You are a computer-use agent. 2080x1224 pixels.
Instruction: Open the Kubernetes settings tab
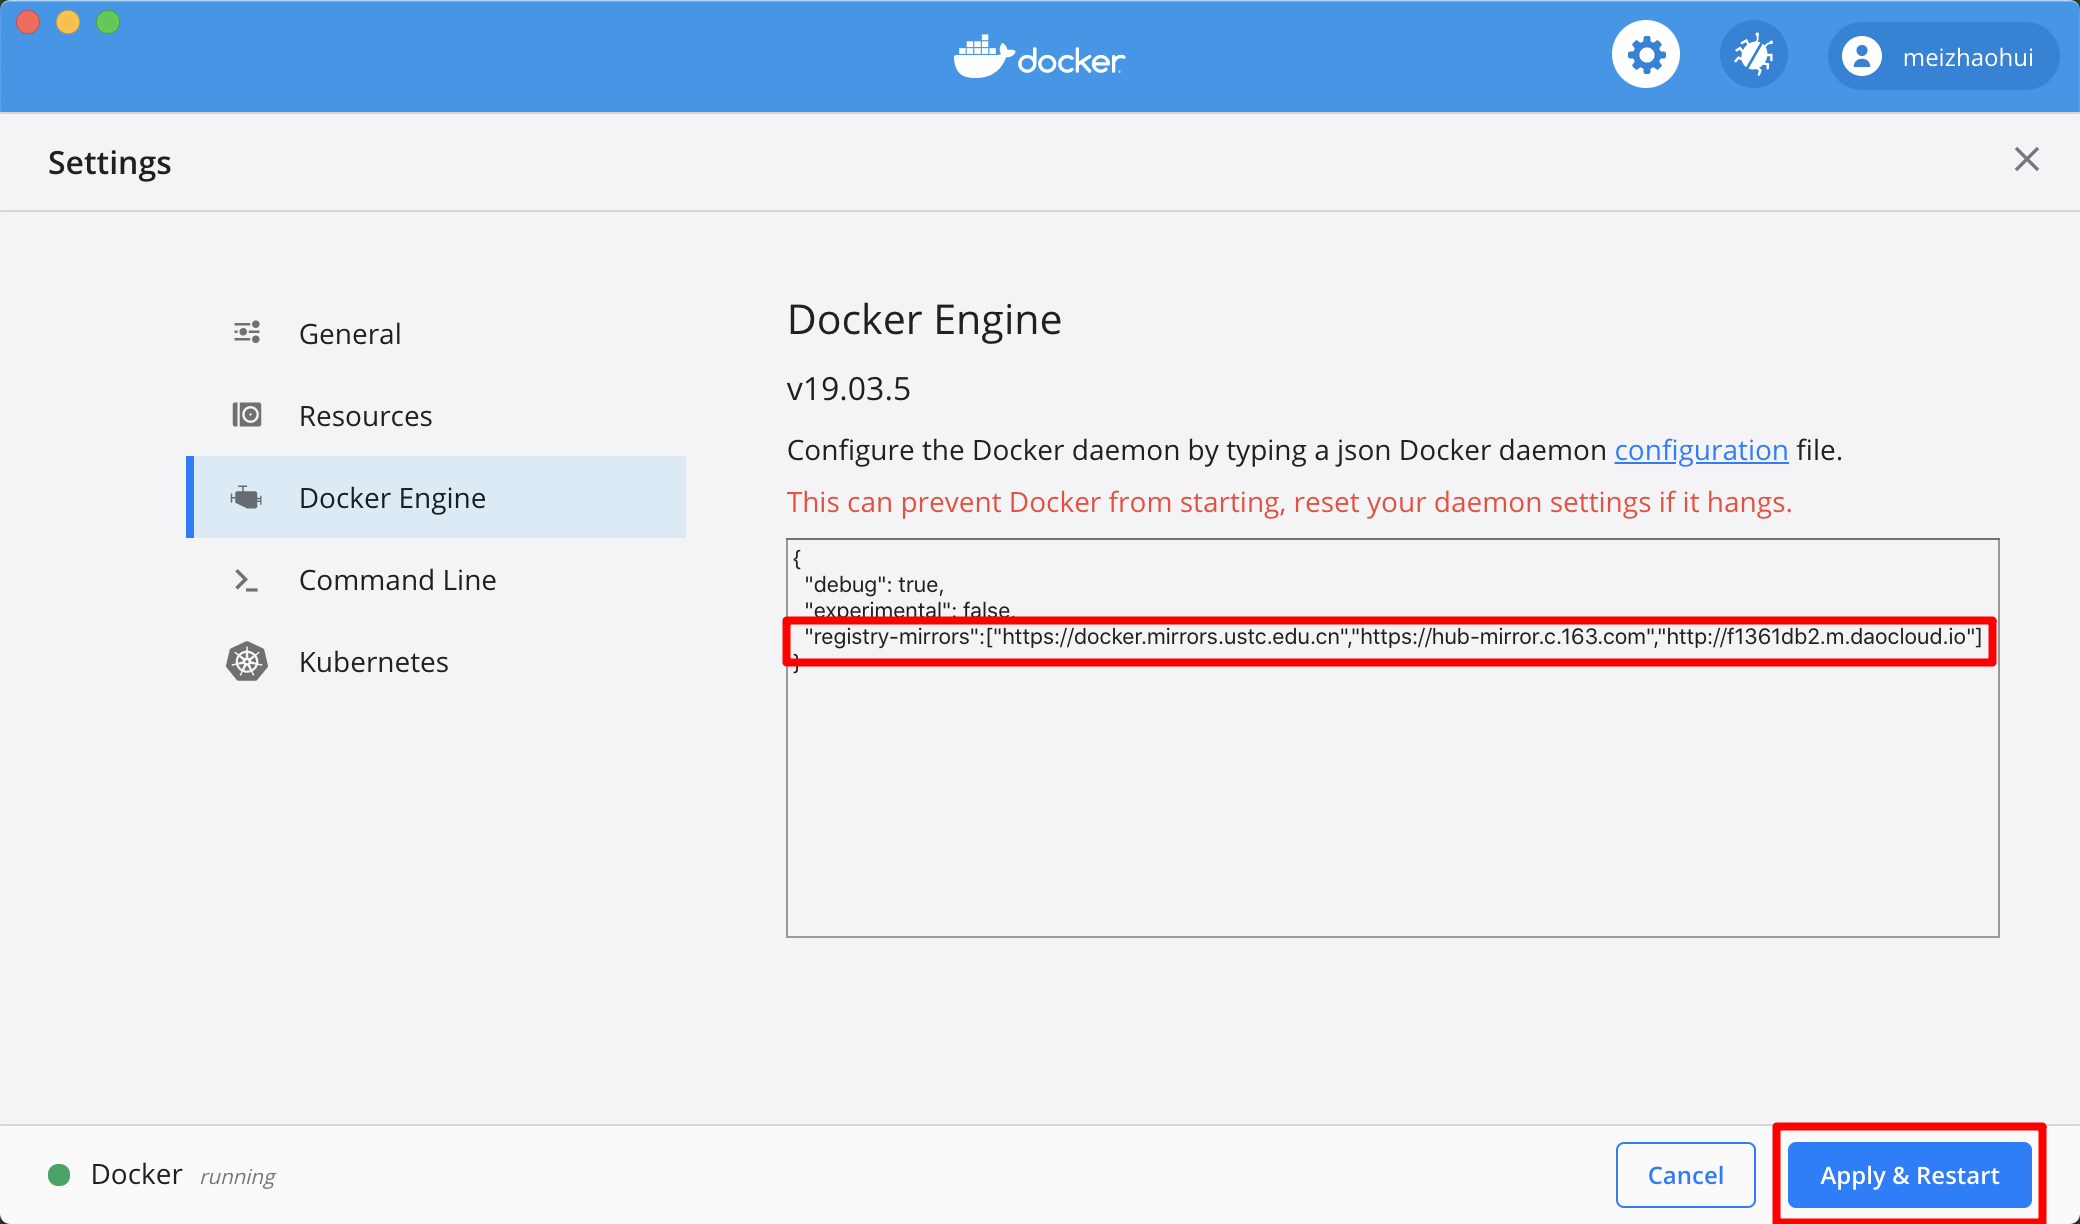436,661
